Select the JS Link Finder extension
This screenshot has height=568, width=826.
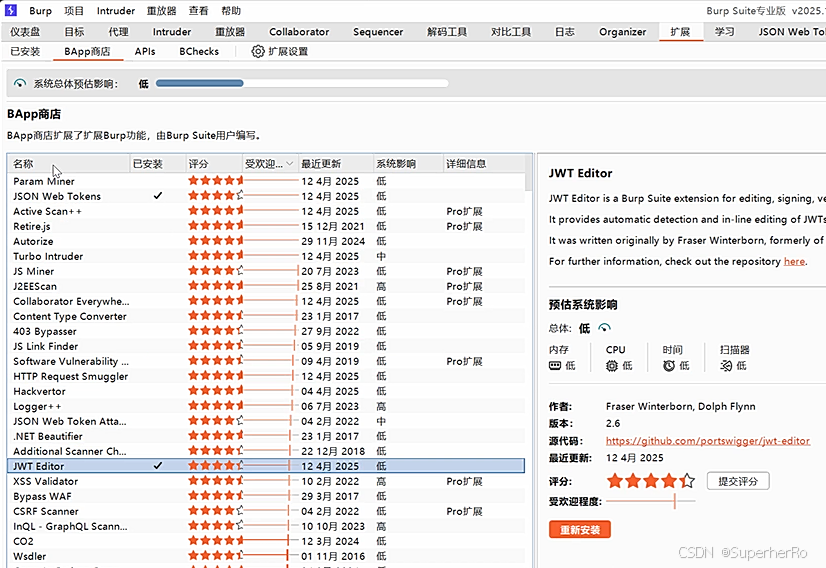266,346
